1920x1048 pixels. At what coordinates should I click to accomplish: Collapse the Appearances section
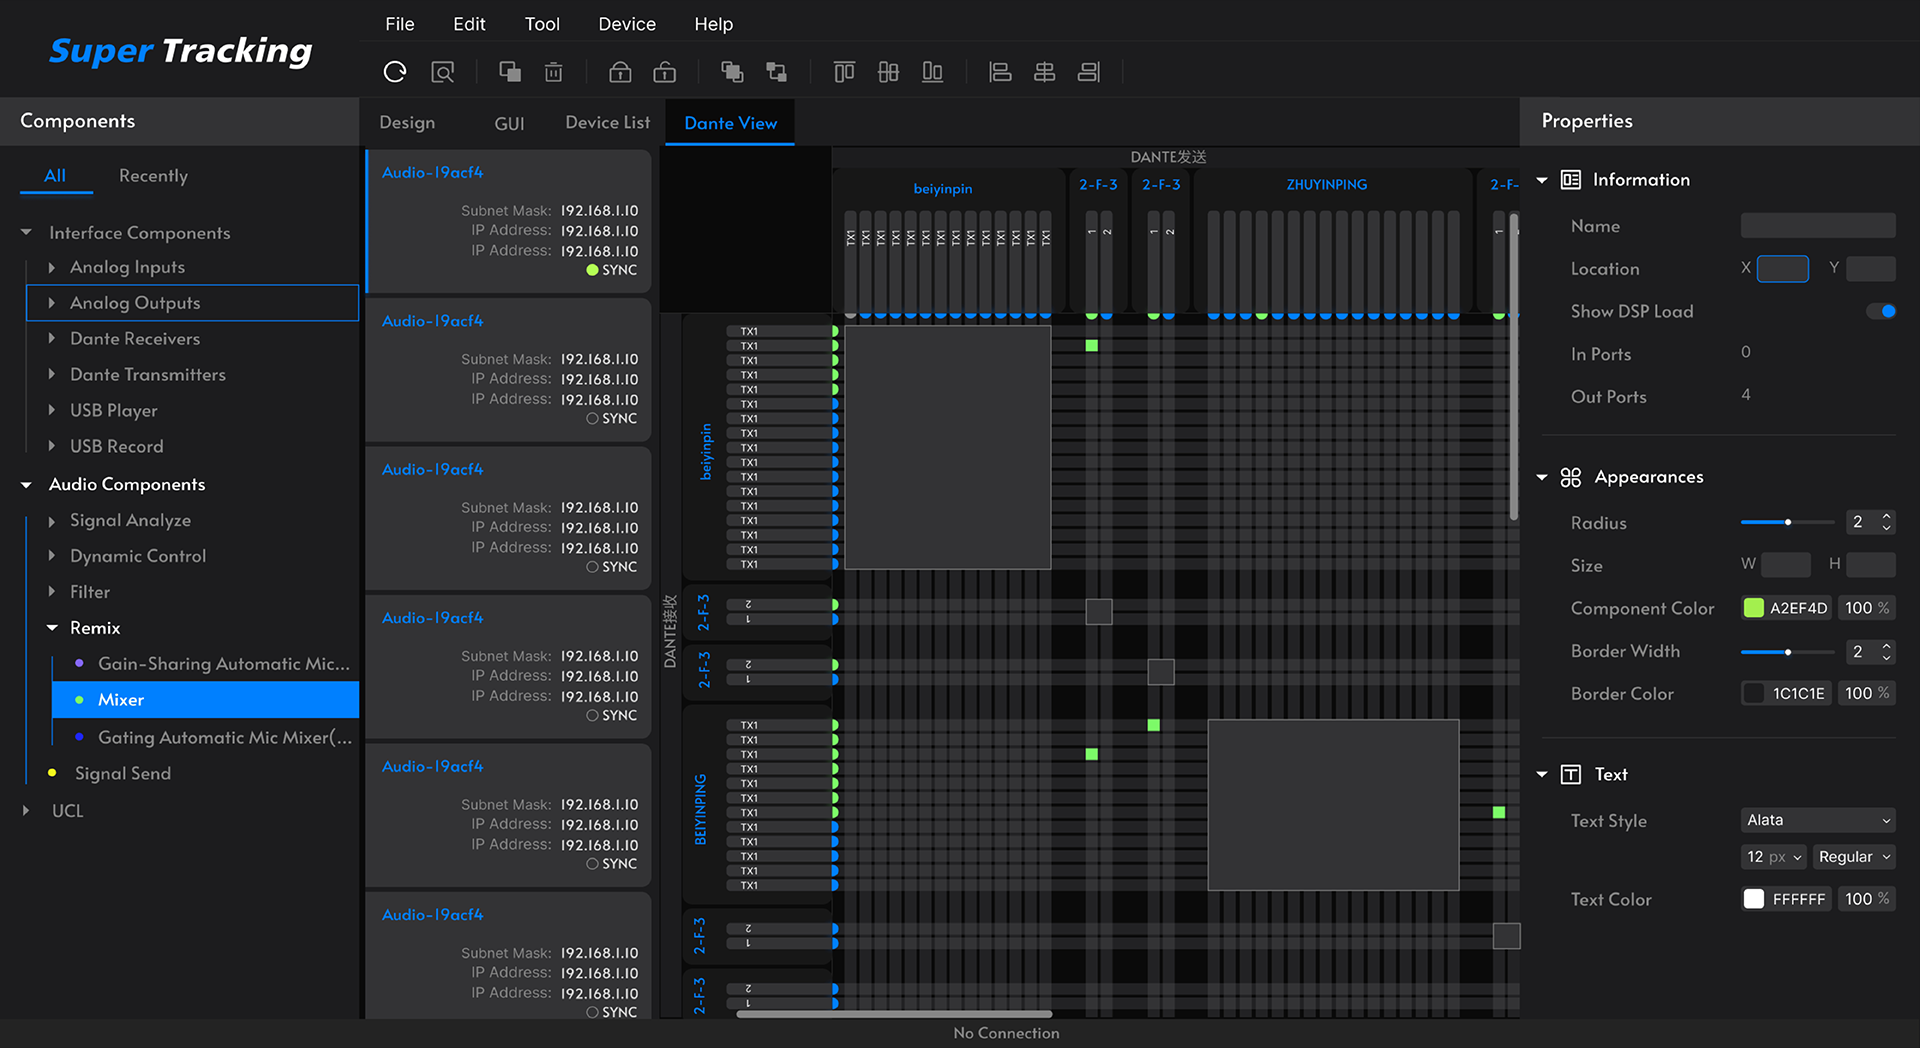tap(1542, 477)
